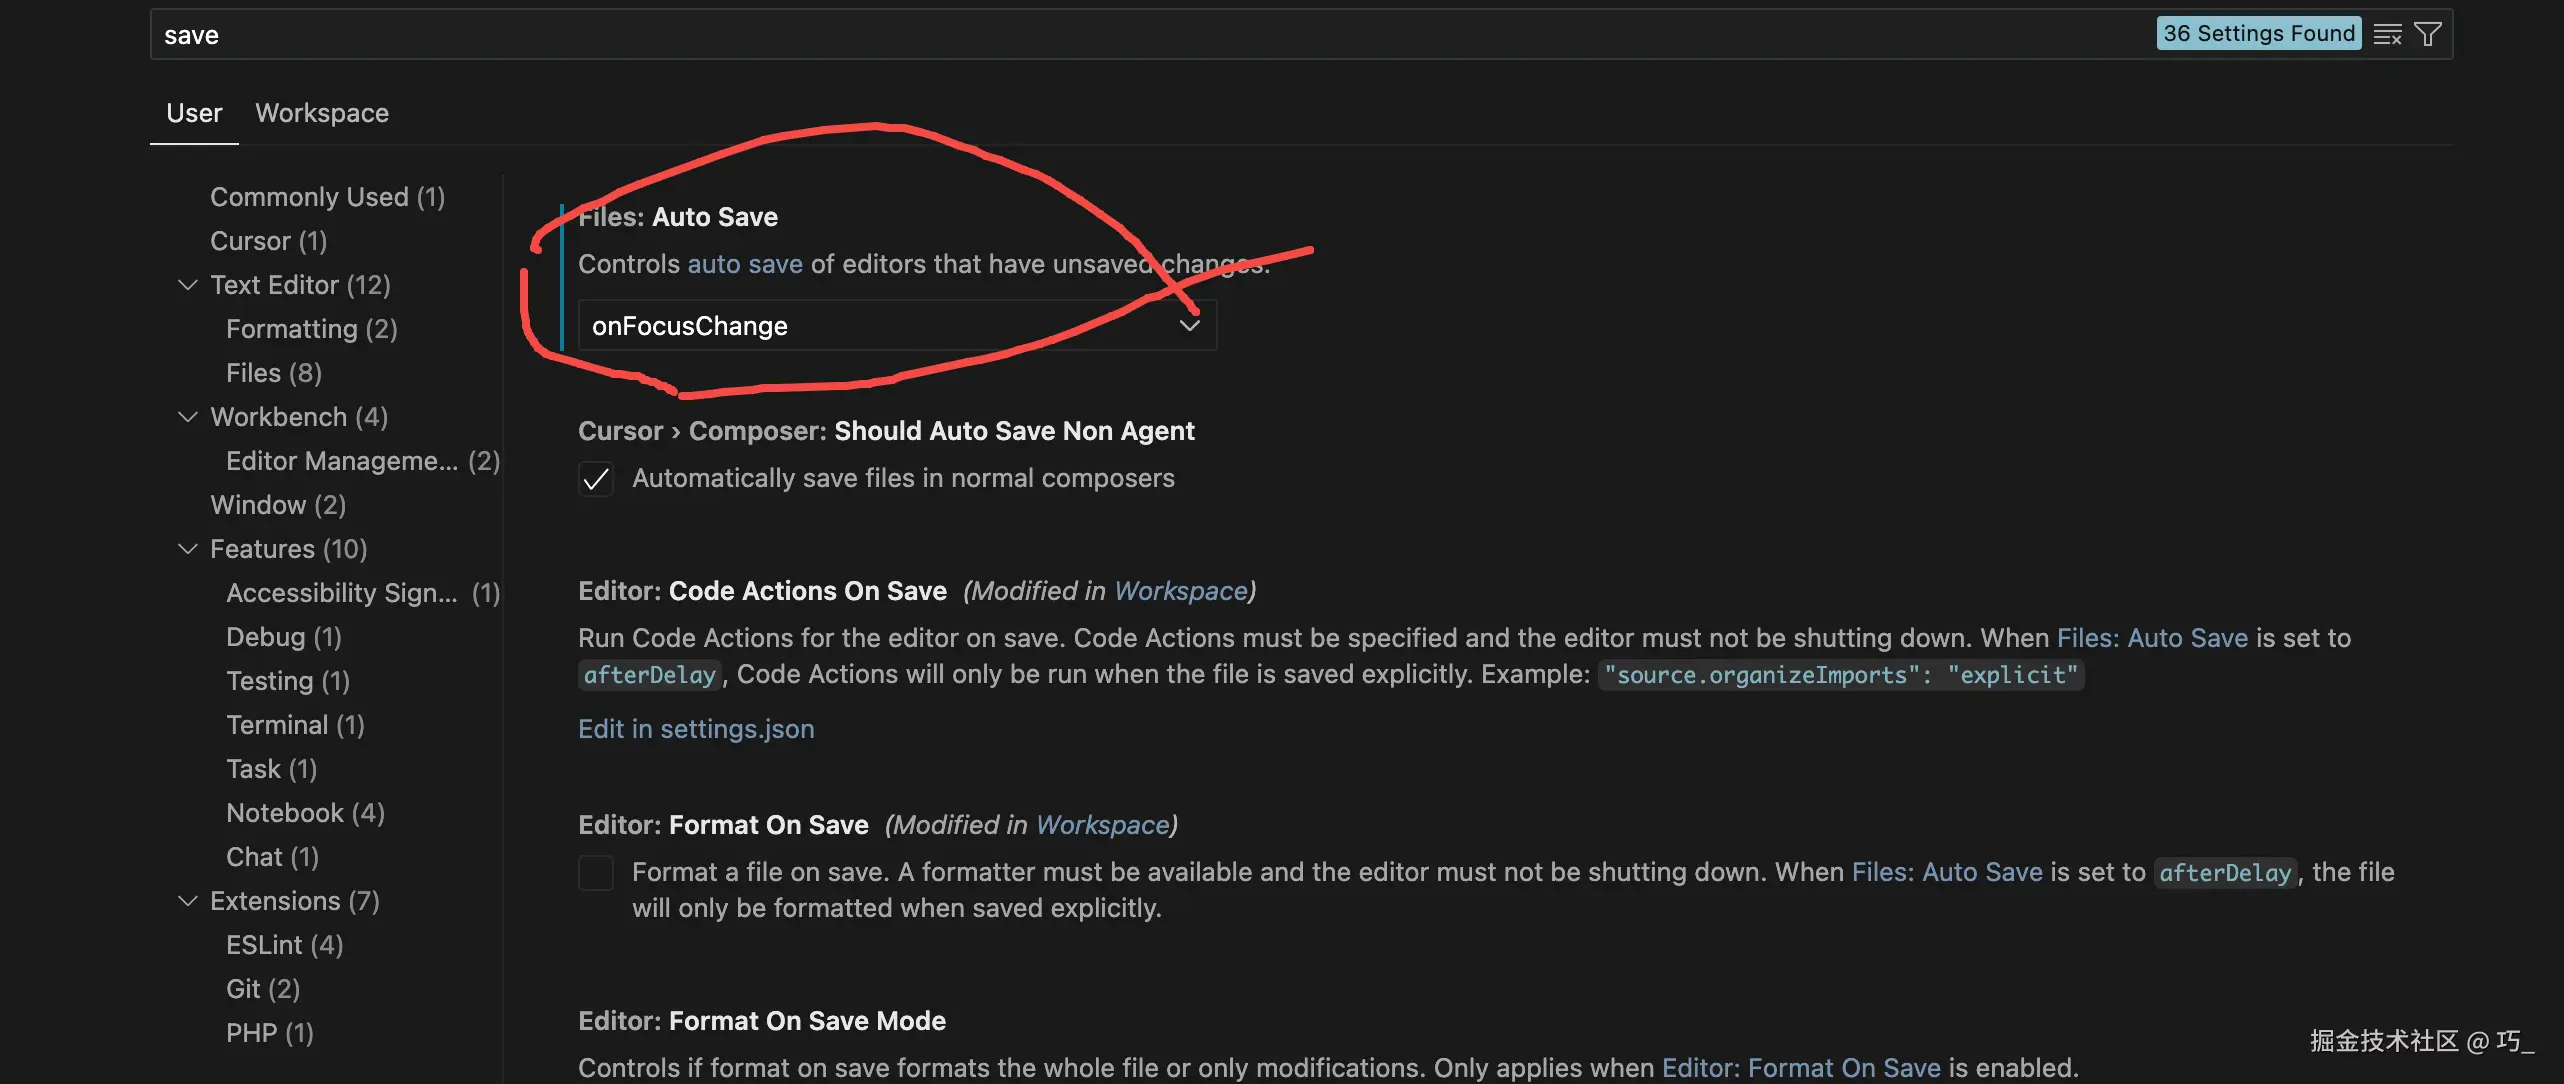Click the Edit in settings.json link
Viewport: 2564px width, 1084px height.
696,729
